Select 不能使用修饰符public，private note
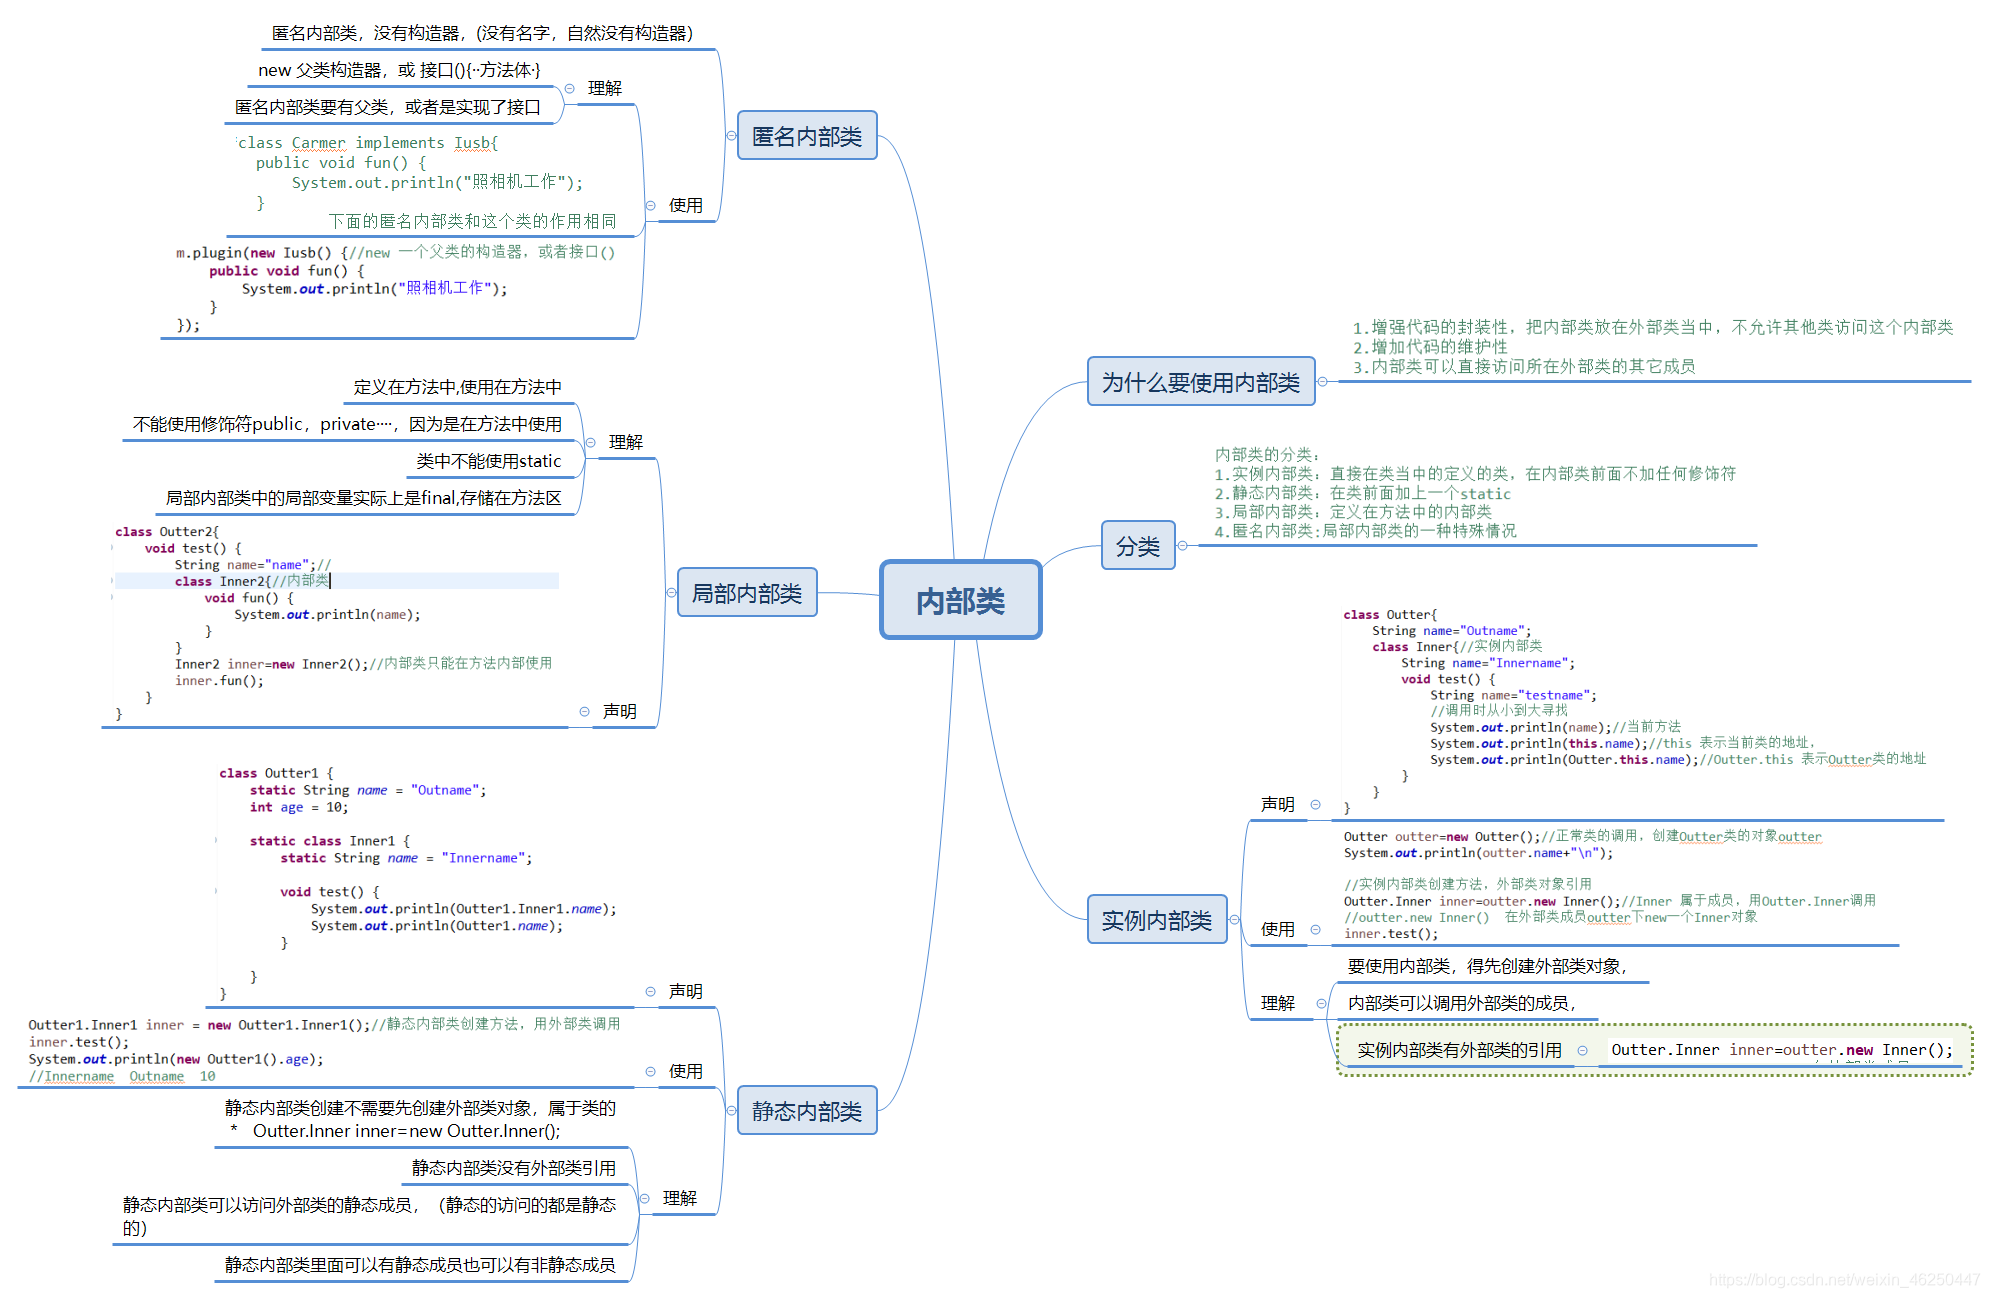The width and height of the screenshot is (1990, 1298). 348,425
